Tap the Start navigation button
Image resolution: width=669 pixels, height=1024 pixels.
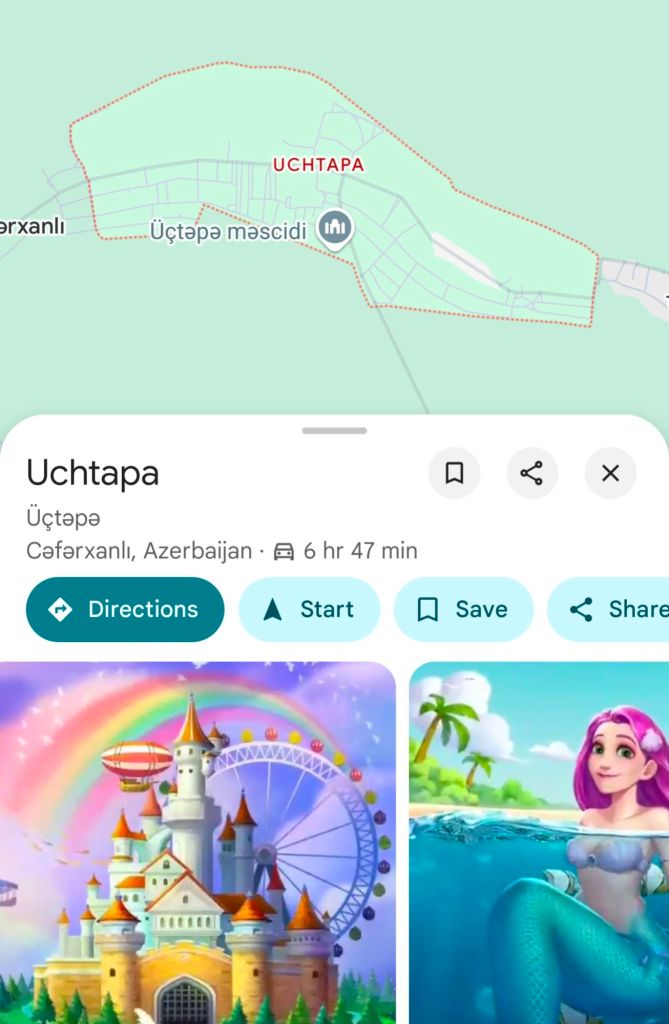pos(309,609)
